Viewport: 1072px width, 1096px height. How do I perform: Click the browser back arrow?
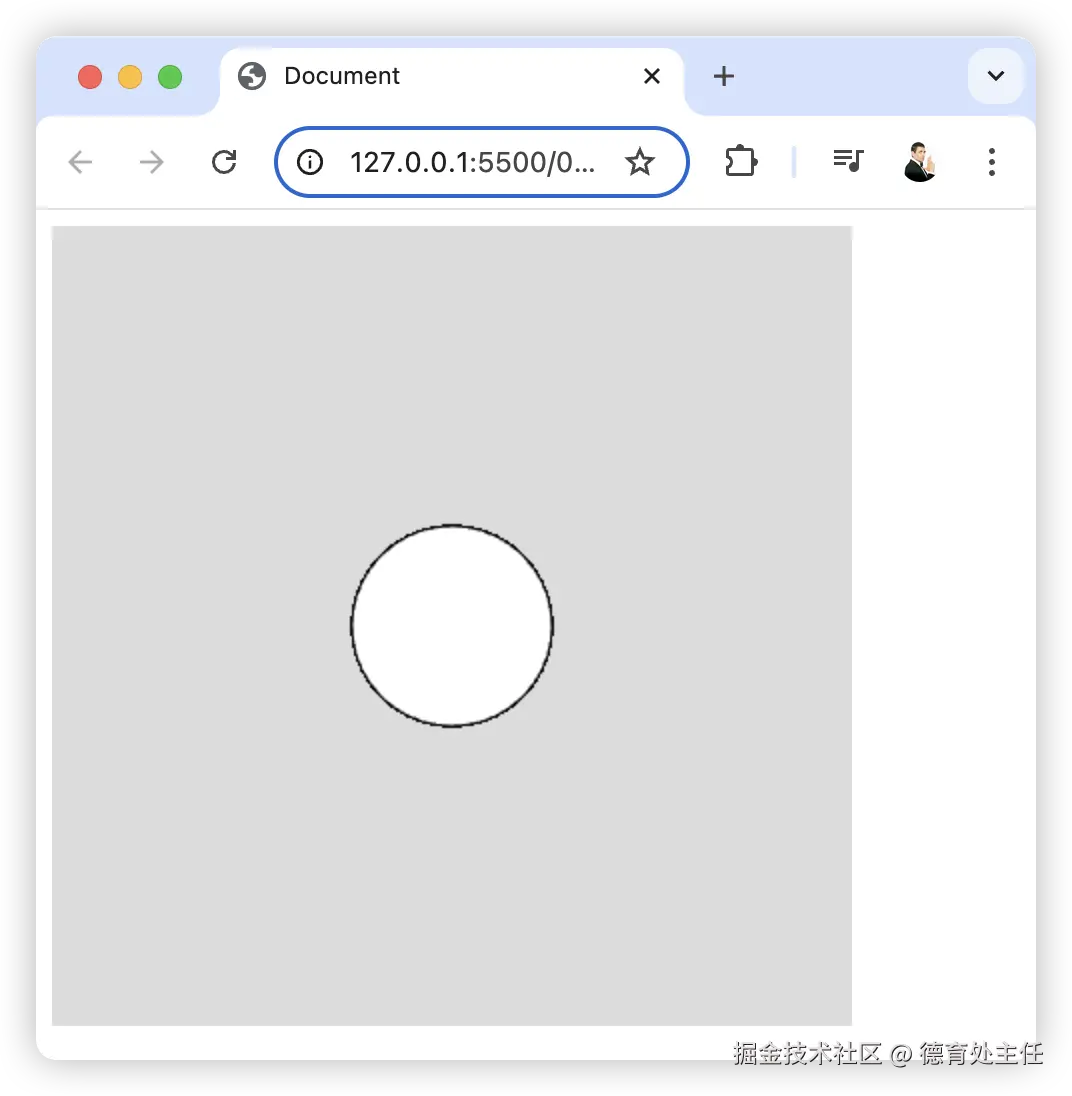(x=80, y=162)
